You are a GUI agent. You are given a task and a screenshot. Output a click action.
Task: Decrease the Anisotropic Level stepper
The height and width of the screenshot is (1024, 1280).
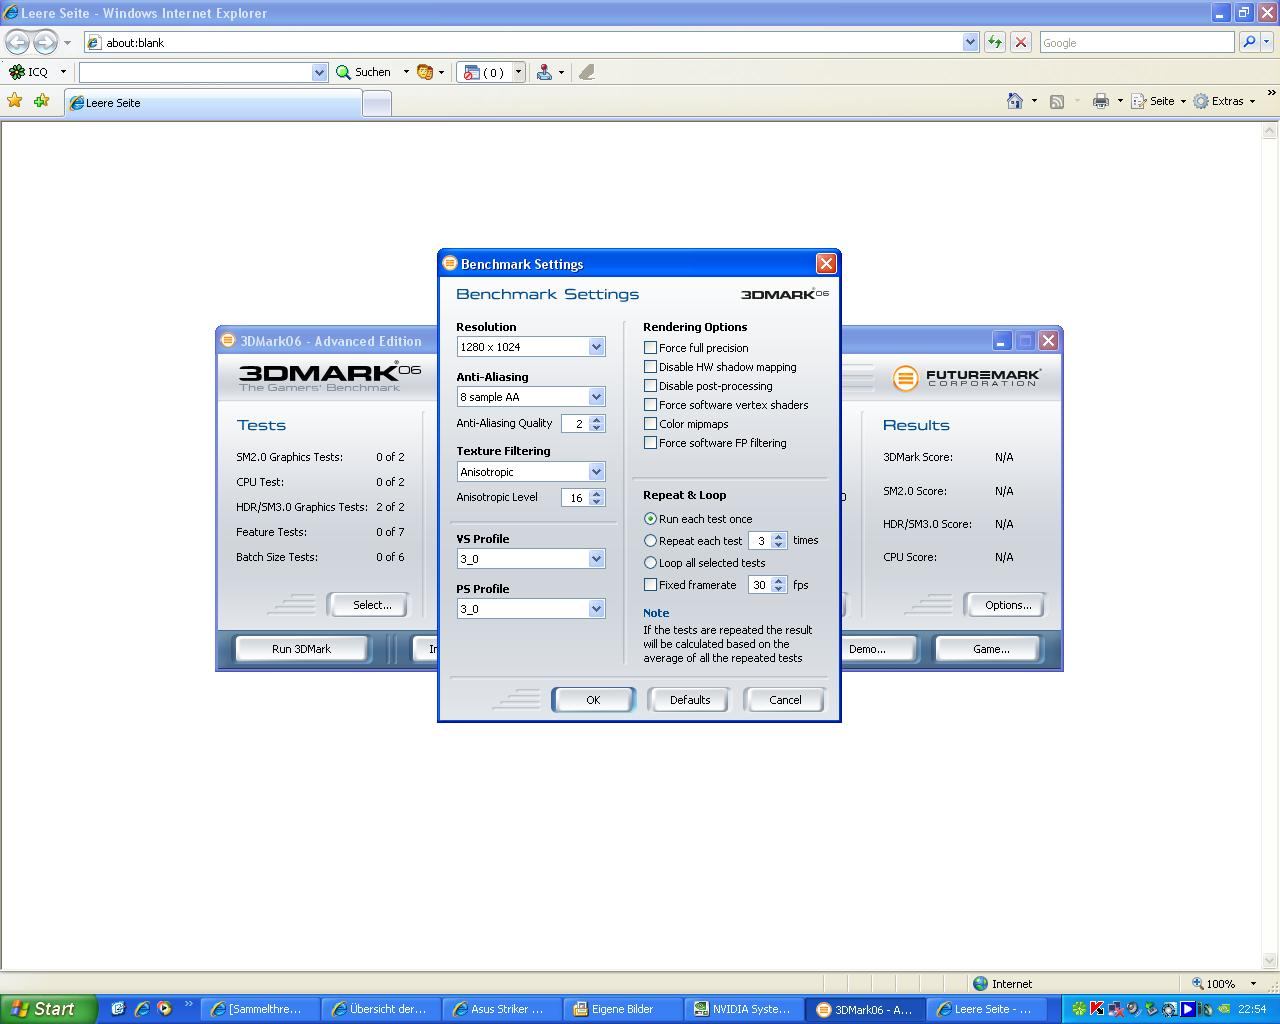[x=597, y=501]
